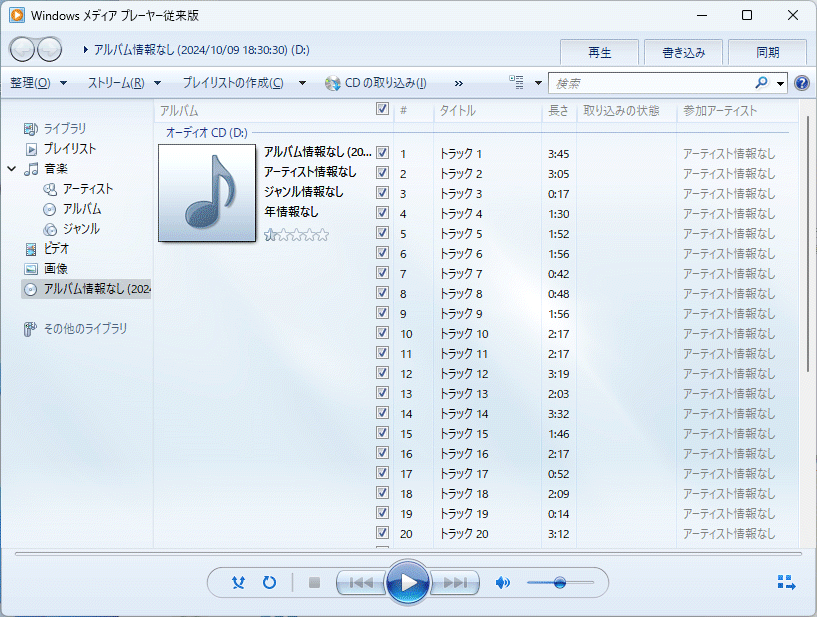This screenshot has height=617, width=817.
Task: Uncheck the トラック 5 checkbox
Action: (382, 232)
